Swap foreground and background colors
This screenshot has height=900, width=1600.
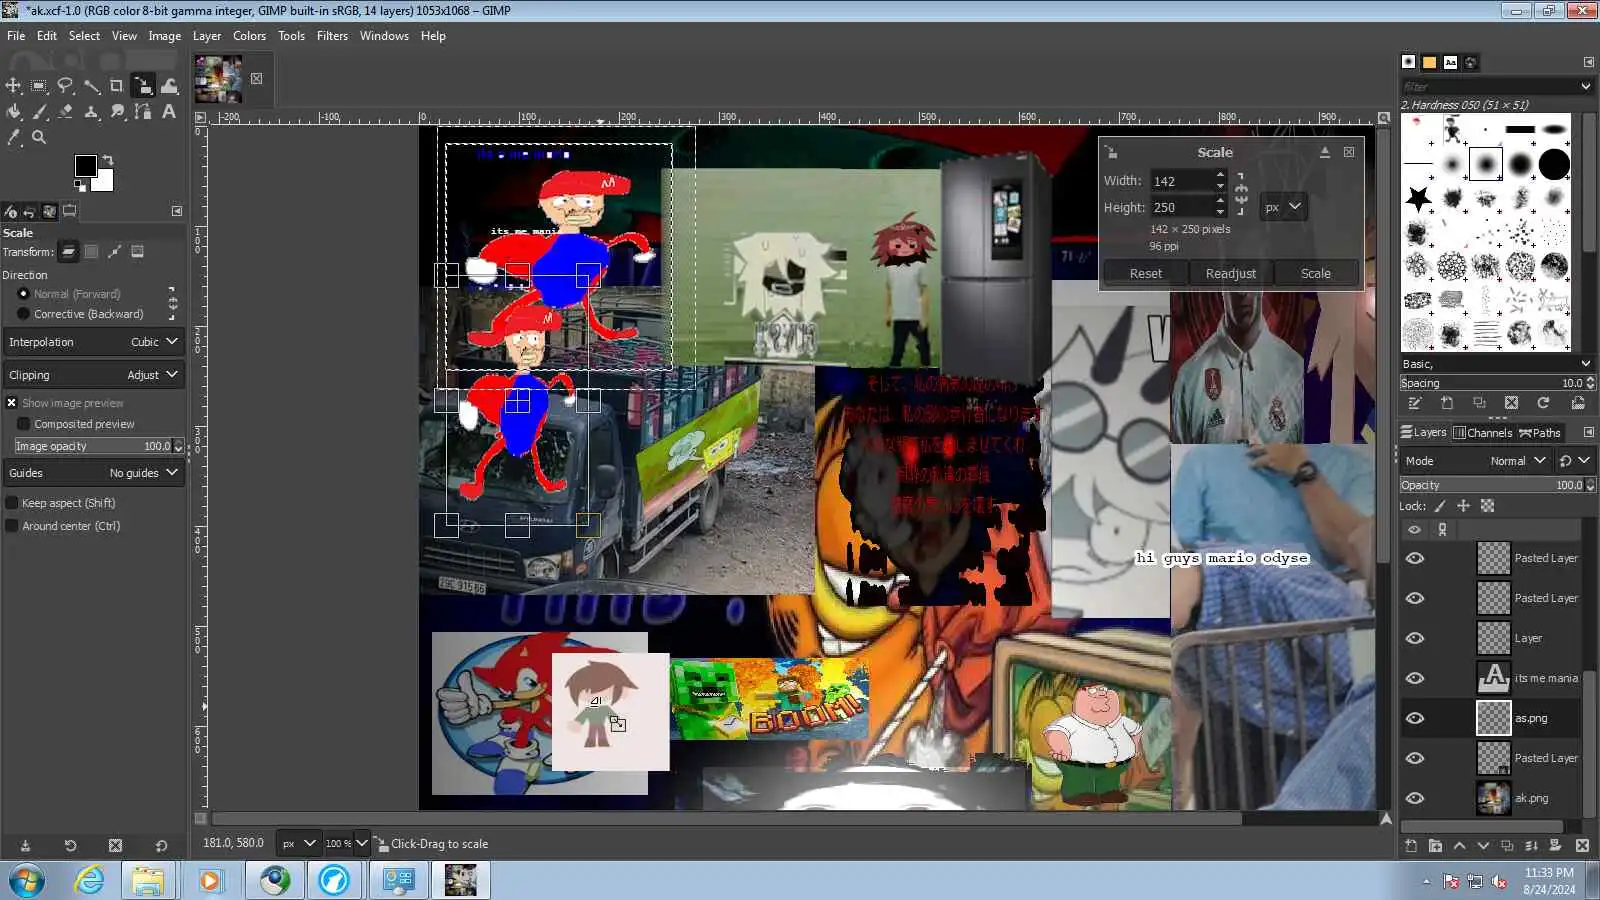[x=108, y=160]
